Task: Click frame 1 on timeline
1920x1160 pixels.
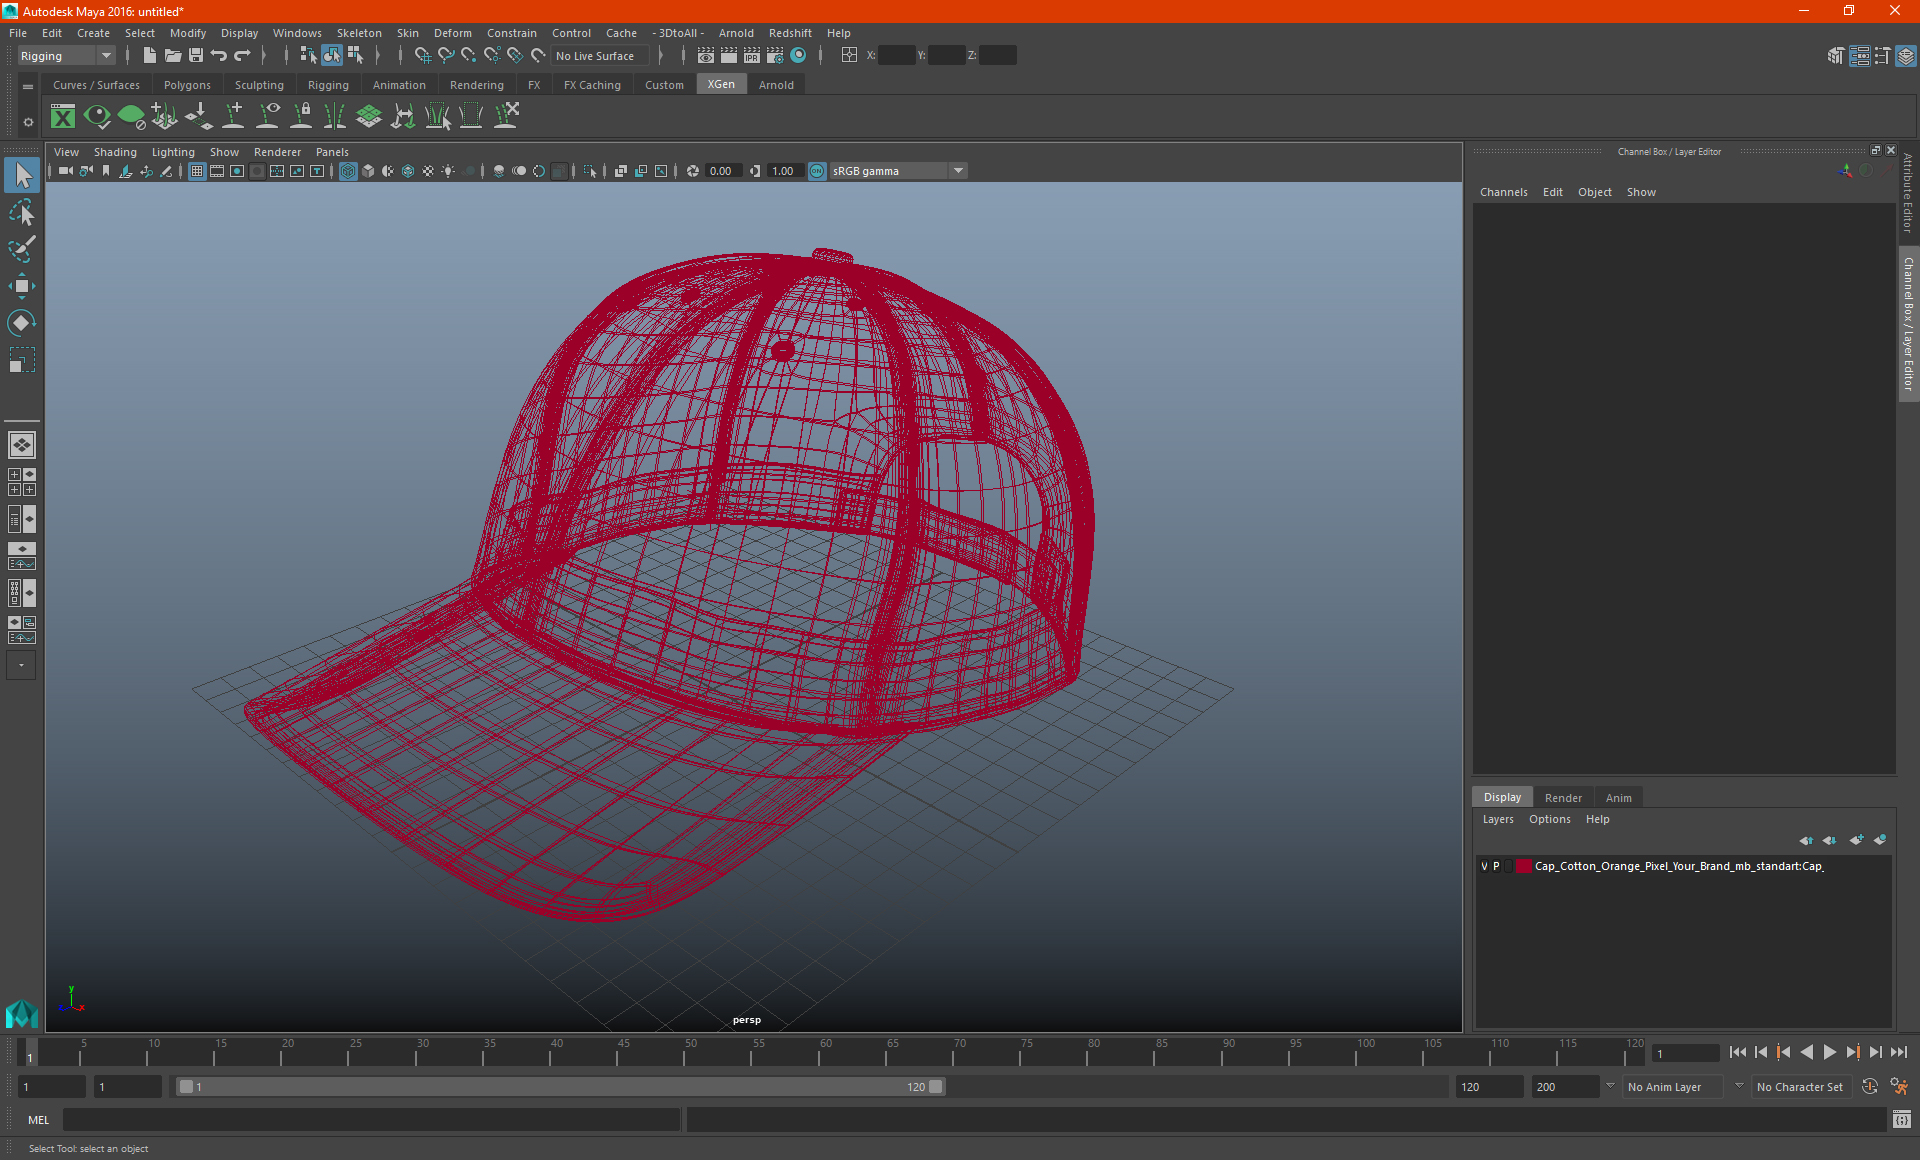Action: click(29, 1053)
